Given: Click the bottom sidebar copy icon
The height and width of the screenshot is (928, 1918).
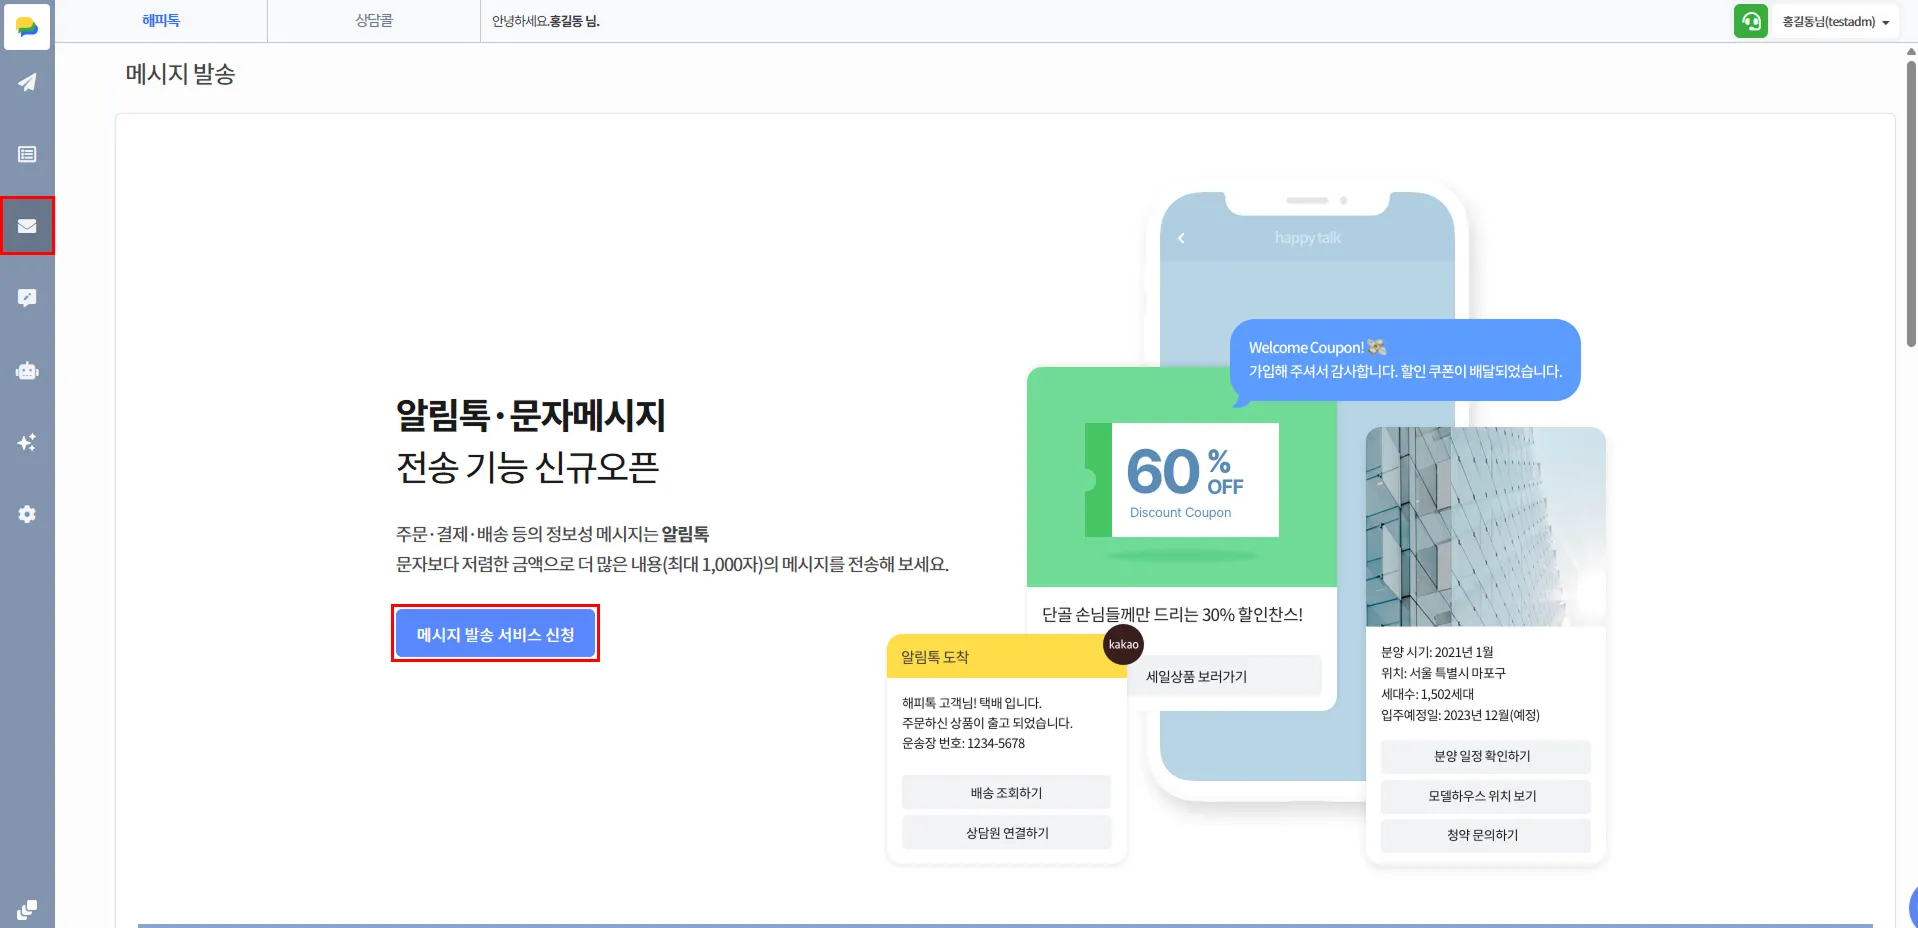Looking at the screenshot, I should click(x=27, y=910).
